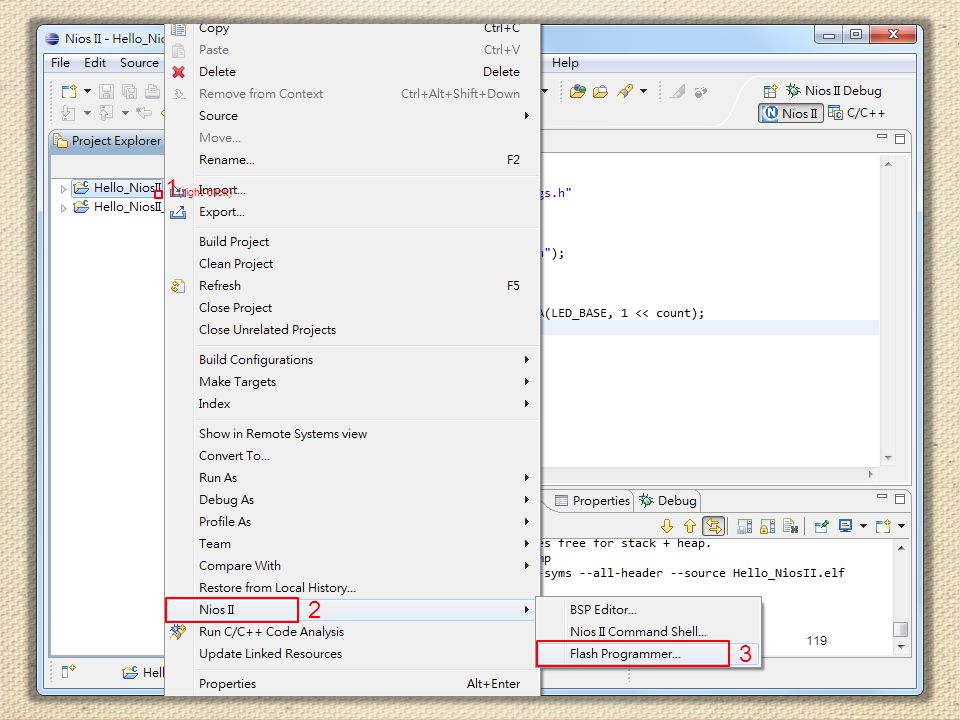Minimize the editor area

(x=882, y=137)
